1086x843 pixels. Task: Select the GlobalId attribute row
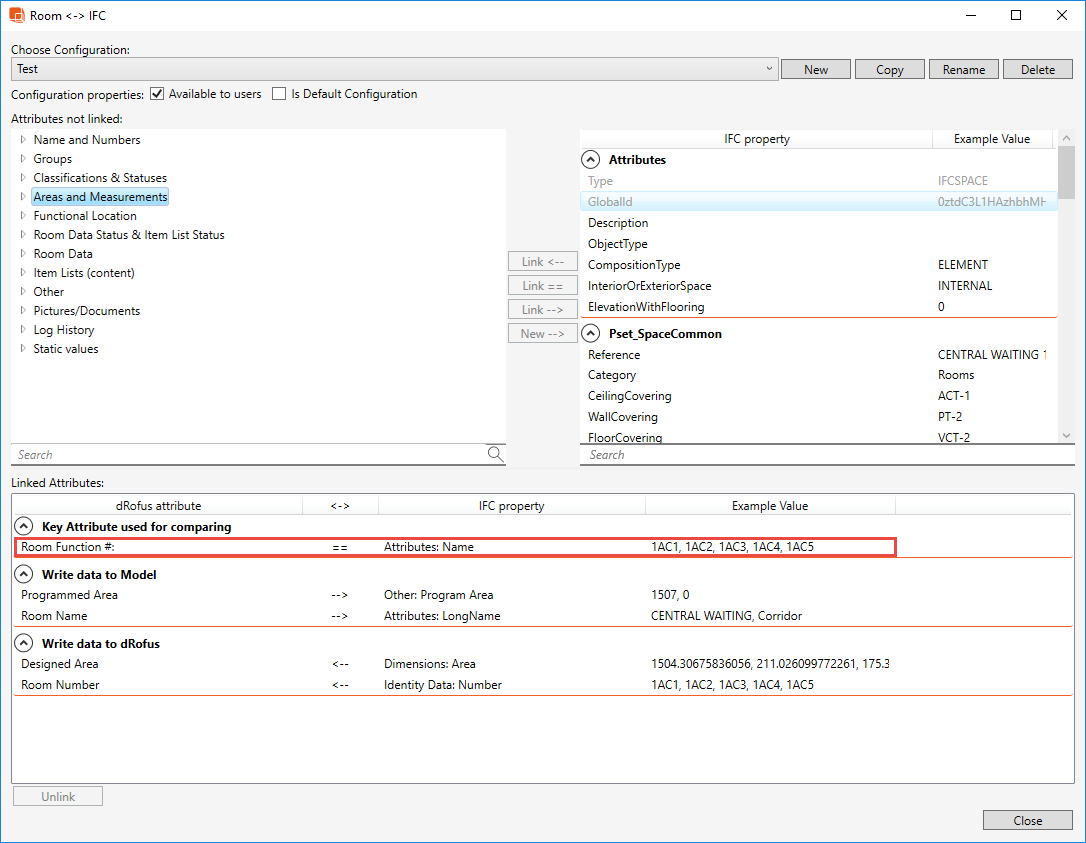tap(700, 201)
